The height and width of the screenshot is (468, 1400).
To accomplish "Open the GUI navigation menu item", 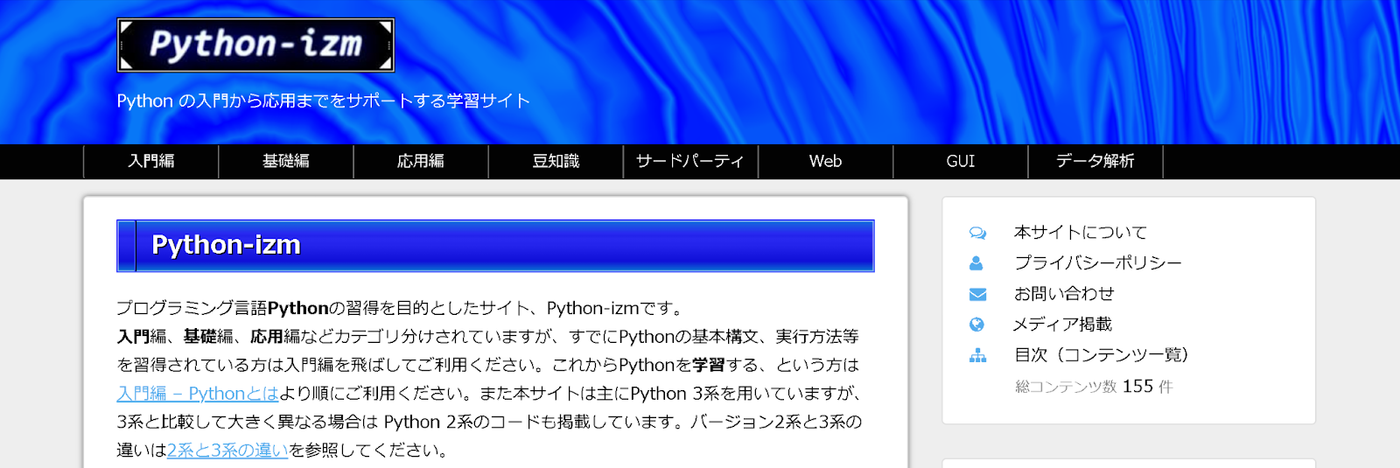I will [961, 161].
